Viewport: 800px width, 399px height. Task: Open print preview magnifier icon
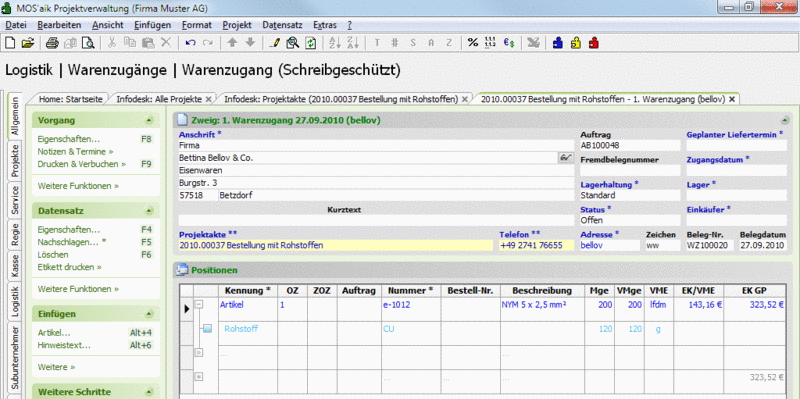coord(89,43)
